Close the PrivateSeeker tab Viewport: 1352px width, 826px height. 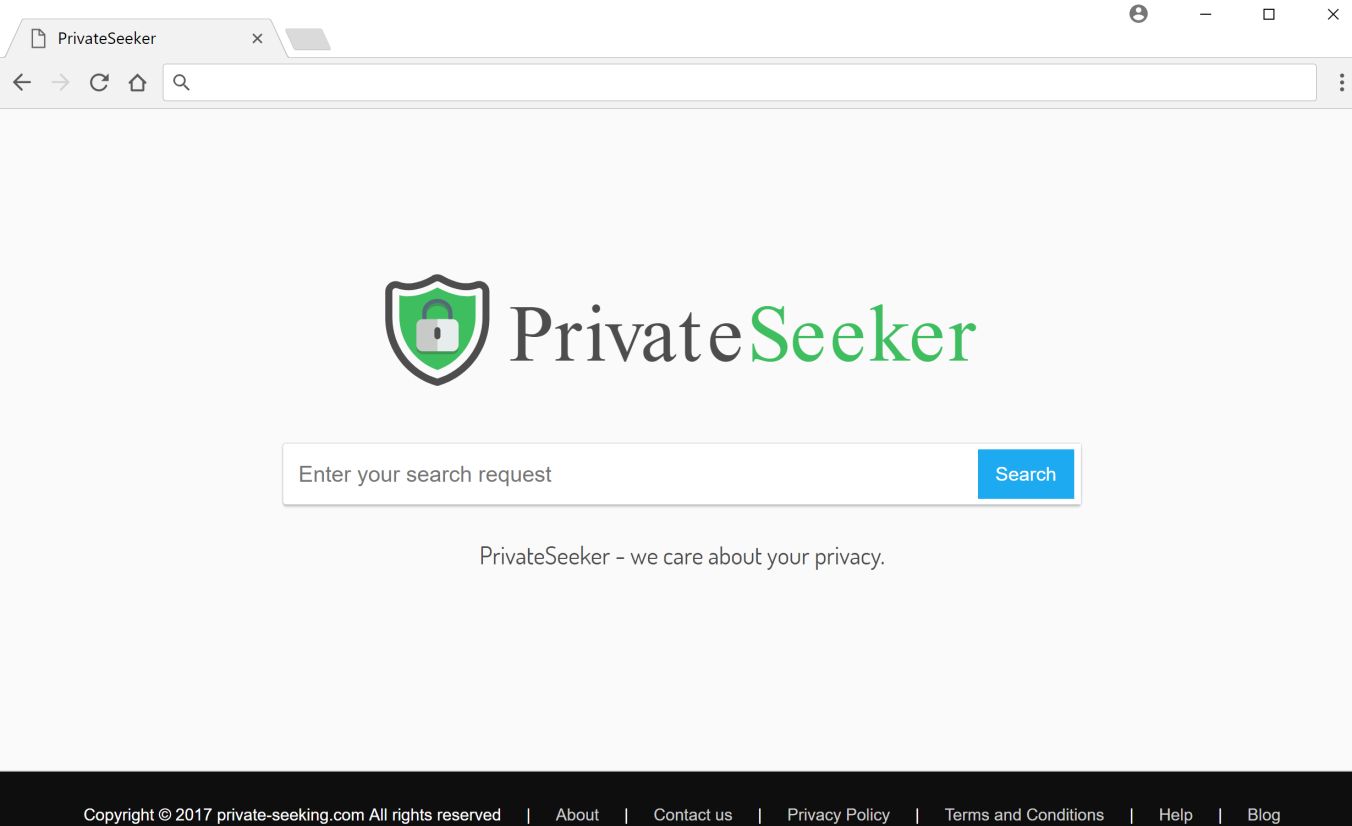[257, 39]
